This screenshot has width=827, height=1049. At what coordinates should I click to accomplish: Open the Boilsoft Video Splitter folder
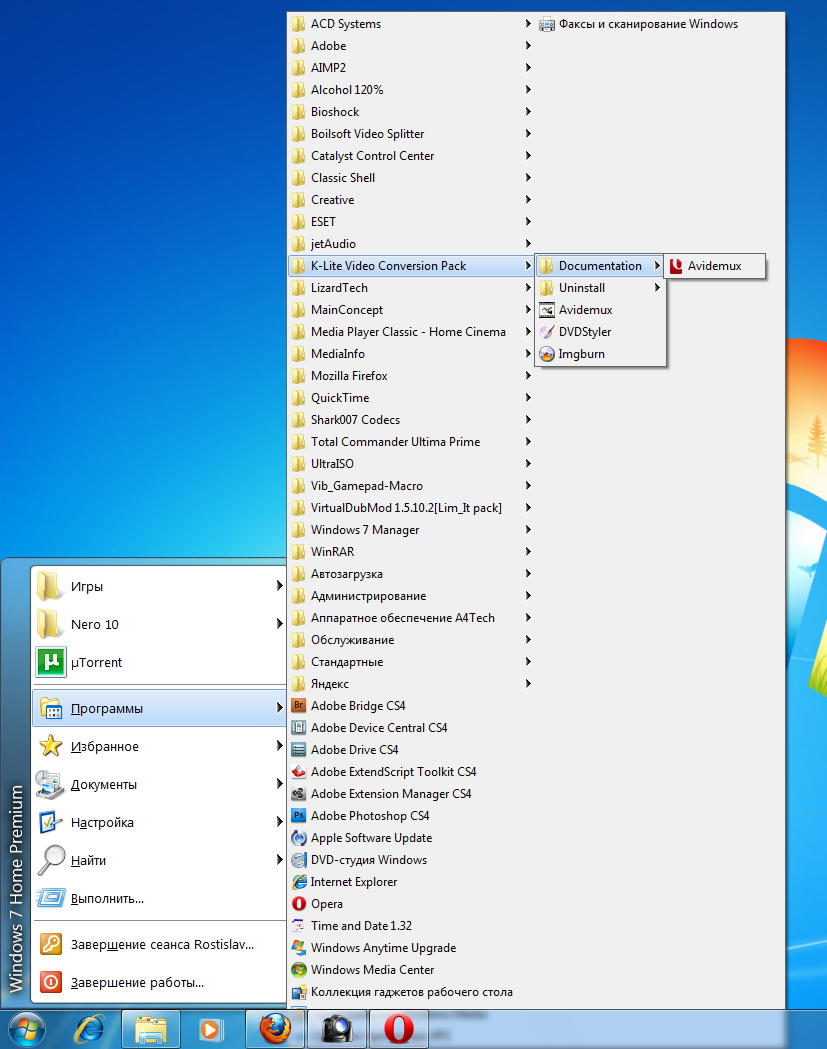pyautogui.click(x=411, y=133)
